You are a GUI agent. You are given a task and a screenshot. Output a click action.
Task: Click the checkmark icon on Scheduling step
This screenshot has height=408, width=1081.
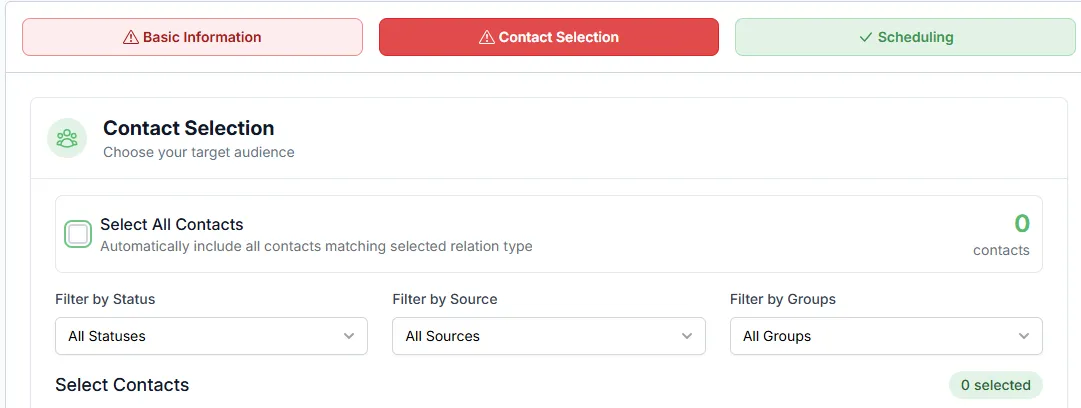[866, 37]
